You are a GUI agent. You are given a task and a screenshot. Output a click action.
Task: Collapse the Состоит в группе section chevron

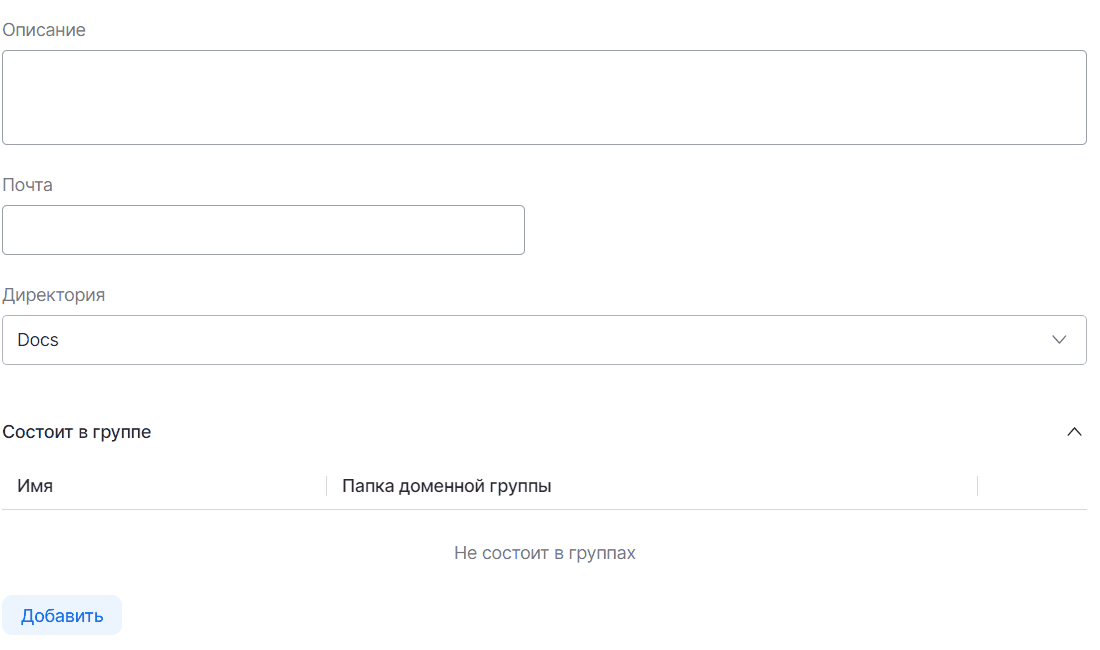coord(1075,432)
